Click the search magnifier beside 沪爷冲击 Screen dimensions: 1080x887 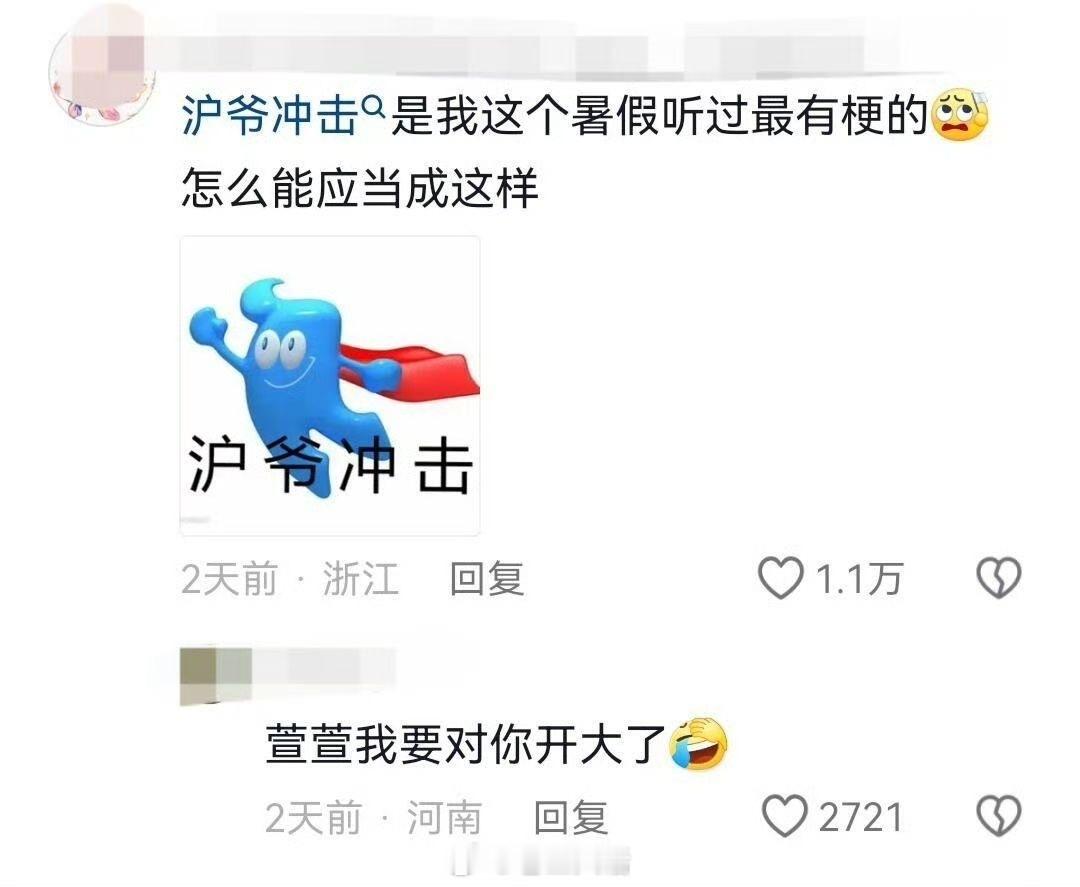tap(373, 105)
